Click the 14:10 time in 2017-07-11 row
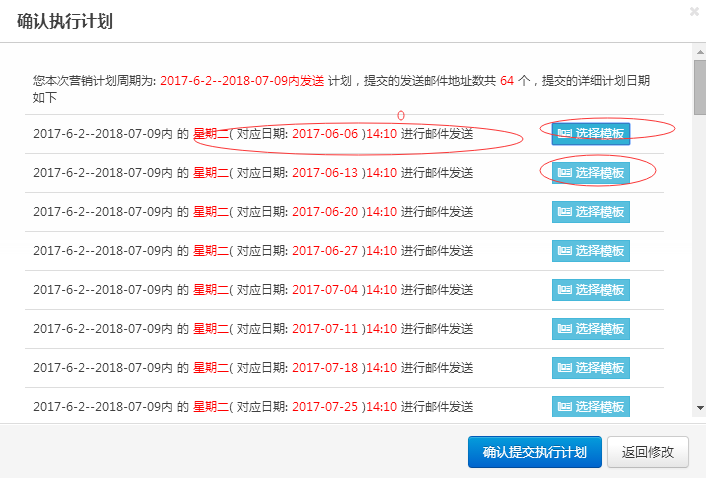Image resolution: width=706 pixels, height=478 pixels. point(382,329)
